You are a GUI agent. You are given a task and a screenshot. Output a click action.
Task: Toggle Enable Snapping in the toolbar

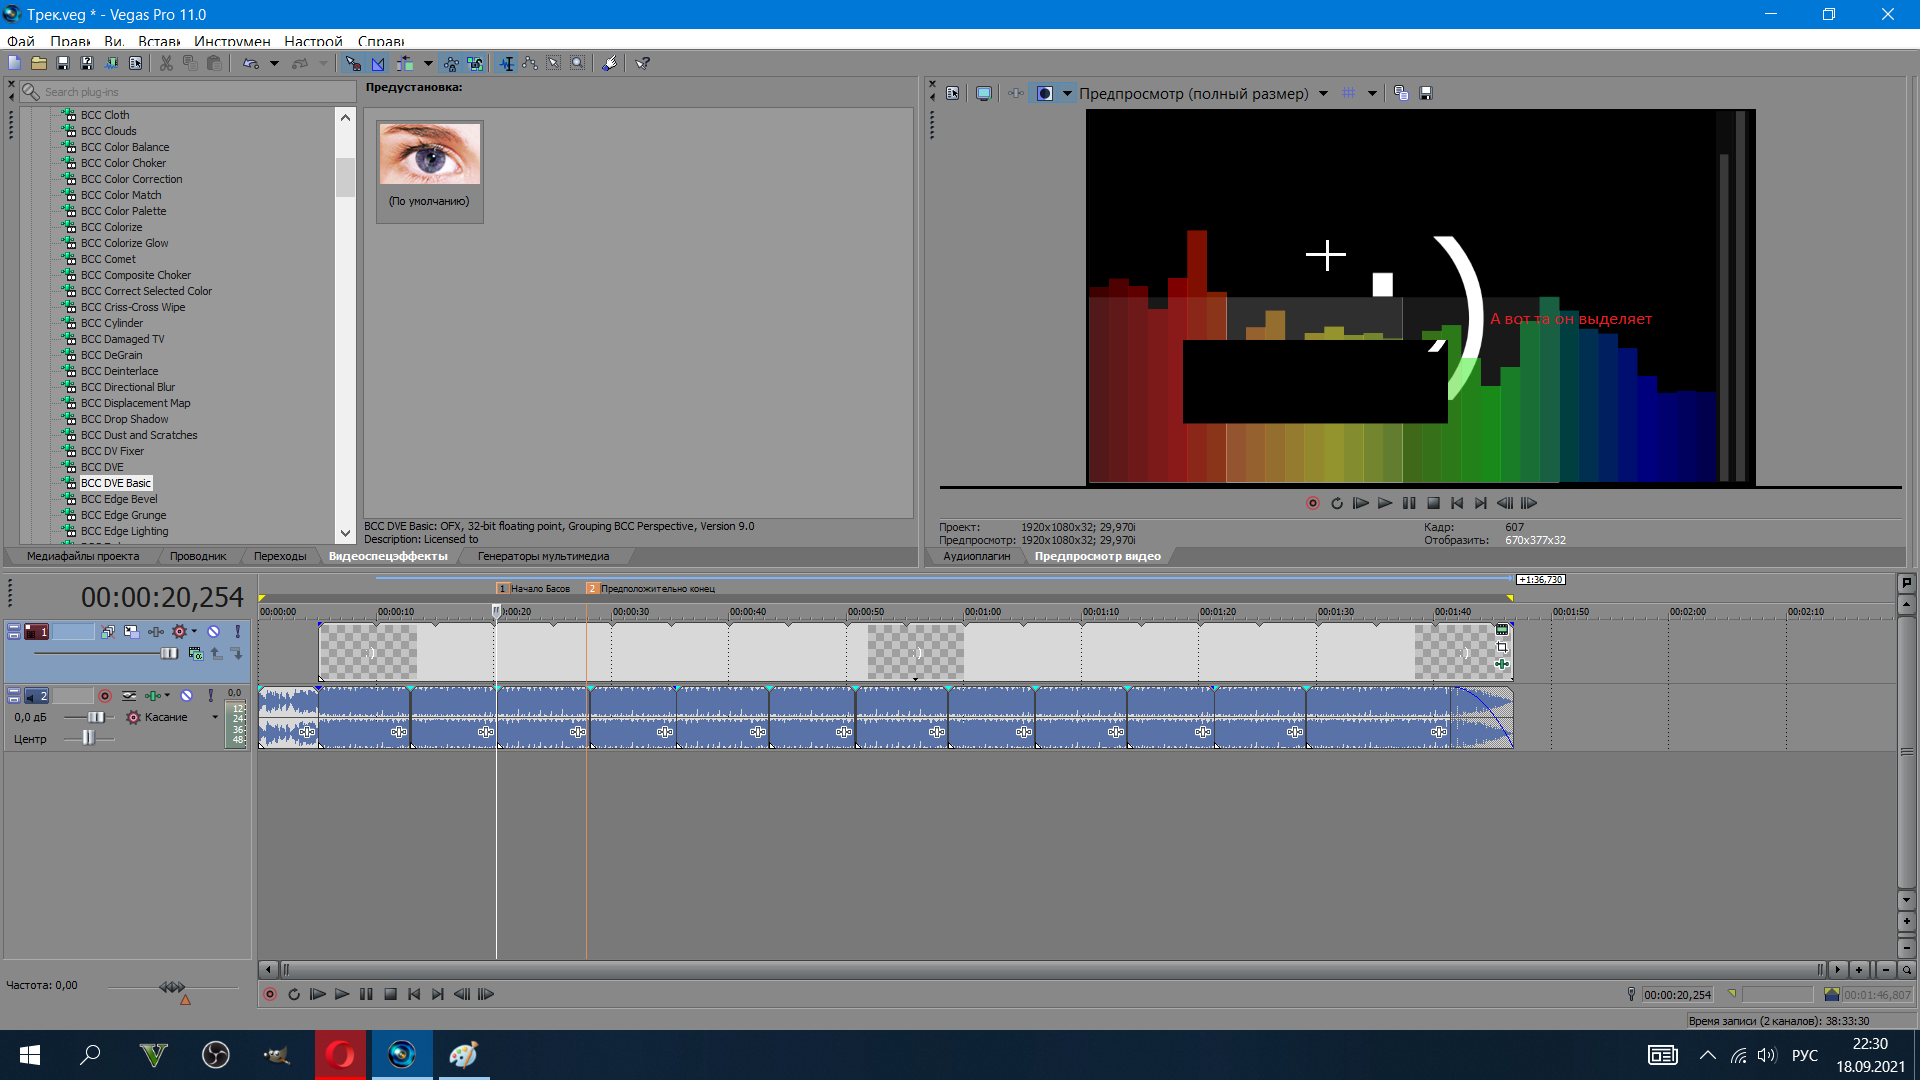pyautogui.click(x=353, y=63)
